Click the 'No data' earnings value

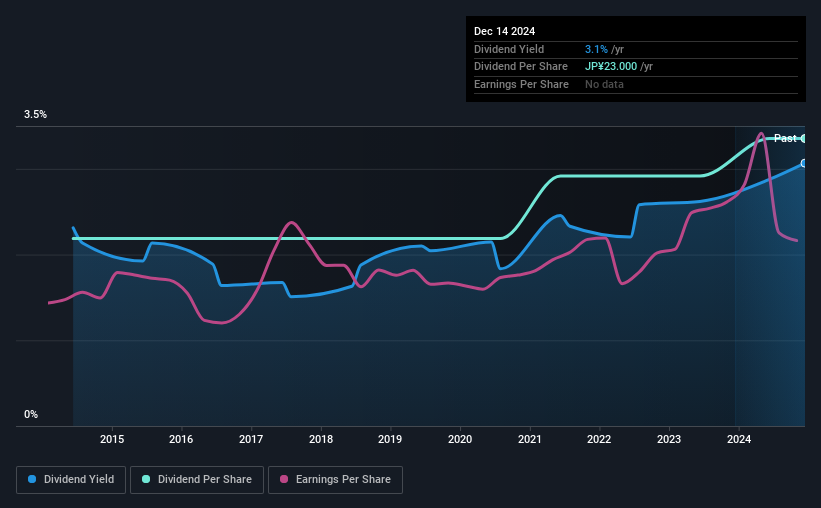[604, 84]
